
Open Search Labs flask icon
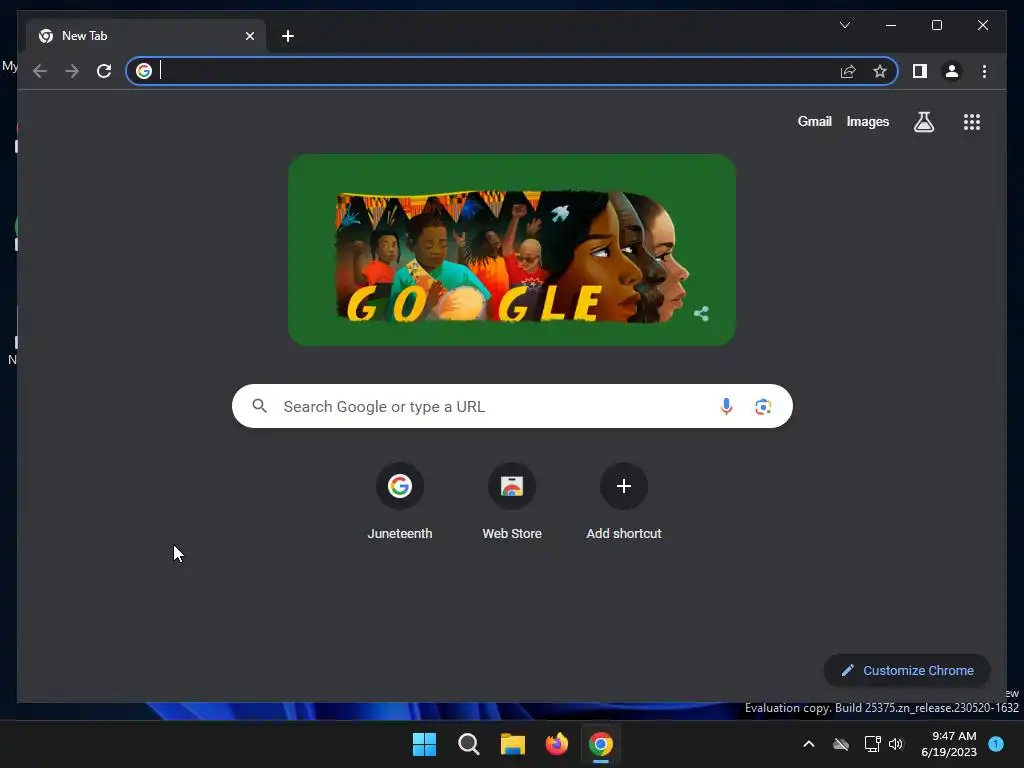point(923,121)
